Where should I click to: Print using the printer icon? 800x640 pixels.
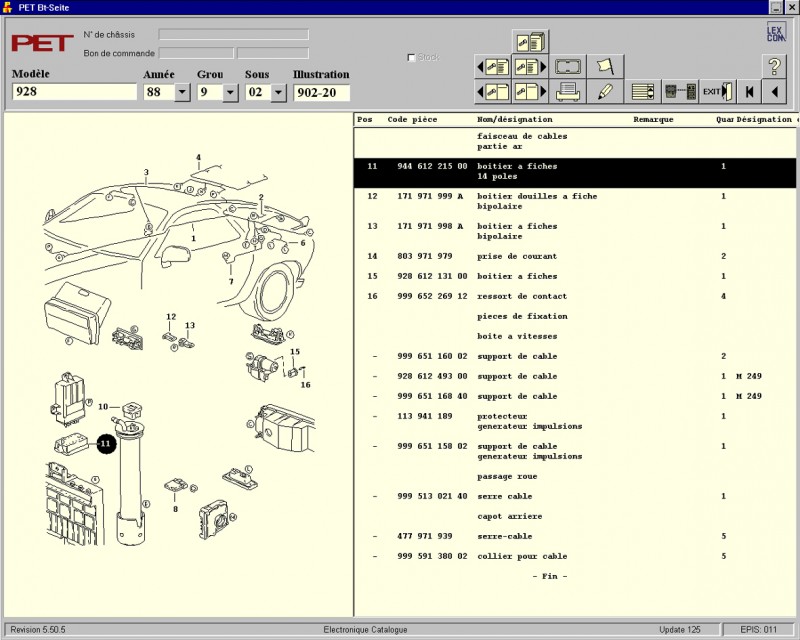[568, 92]
